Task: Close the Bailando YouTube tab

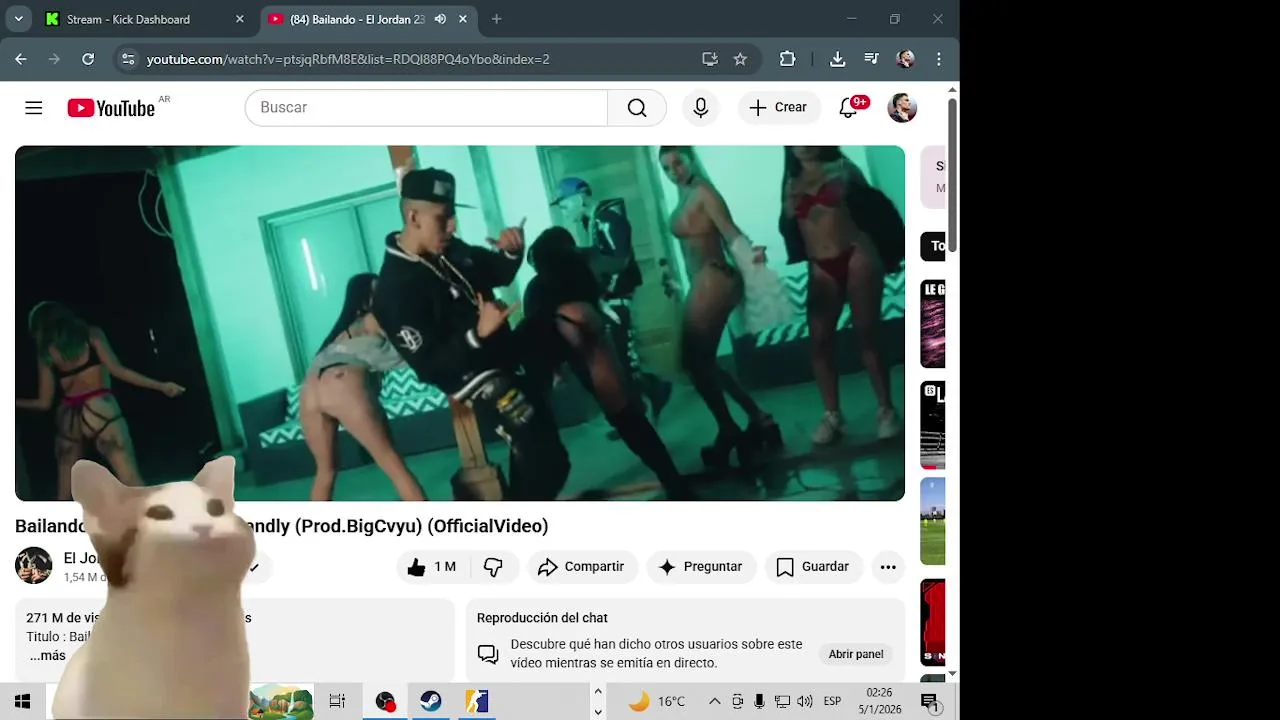Action: [x=463, y=19]
